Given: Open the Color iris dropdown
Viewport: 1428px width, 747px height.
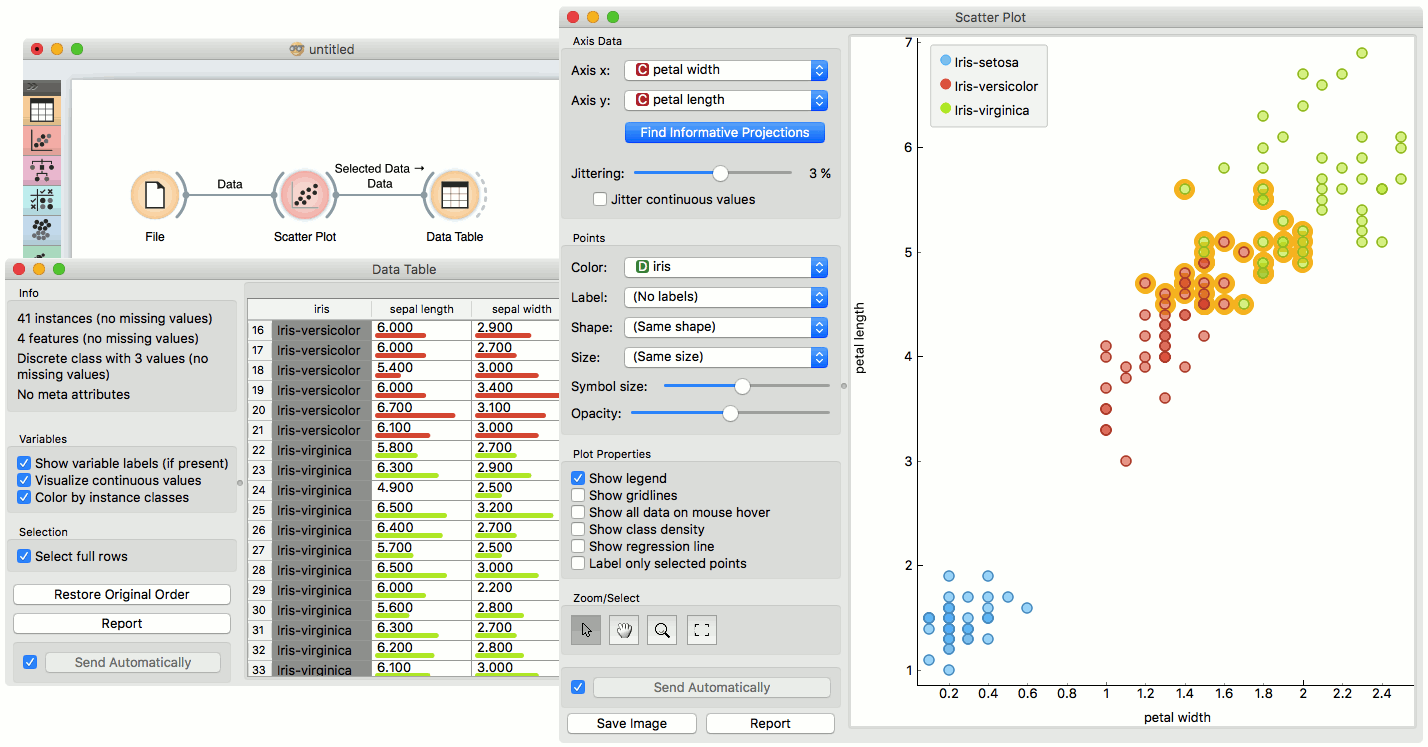Looking at the screenshot, I should (x=726, y=267).
